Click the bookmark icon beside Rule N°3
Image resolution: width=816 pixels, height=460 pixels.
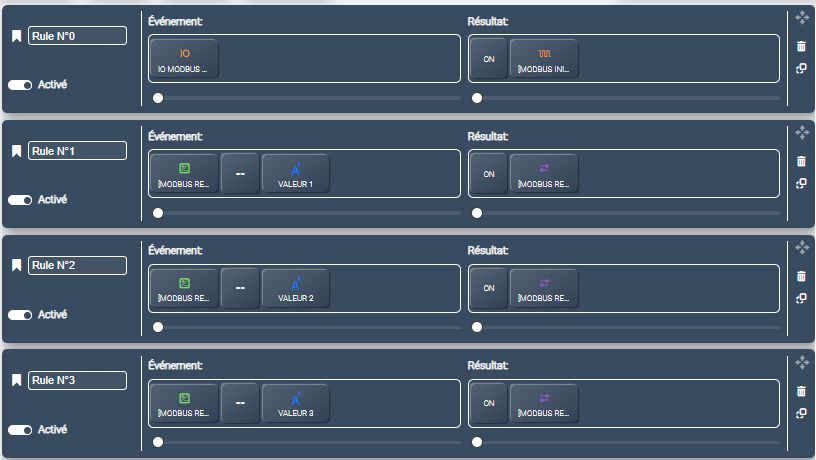[x=16, y=381]
